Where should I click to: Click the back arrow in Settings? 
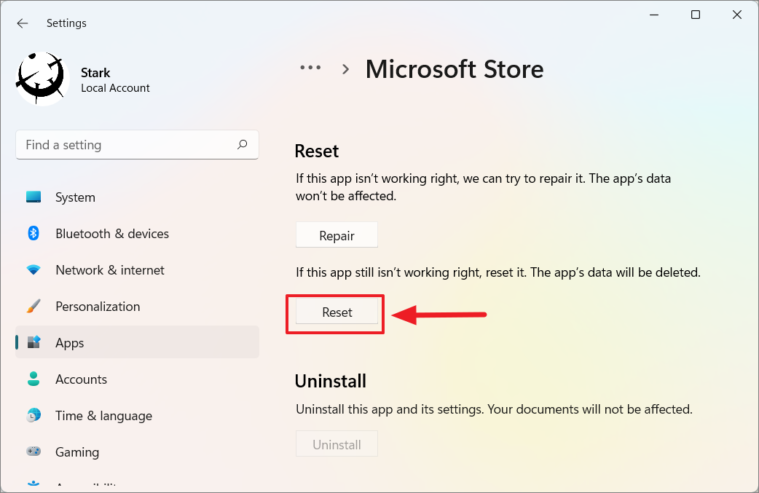point(22,23)
